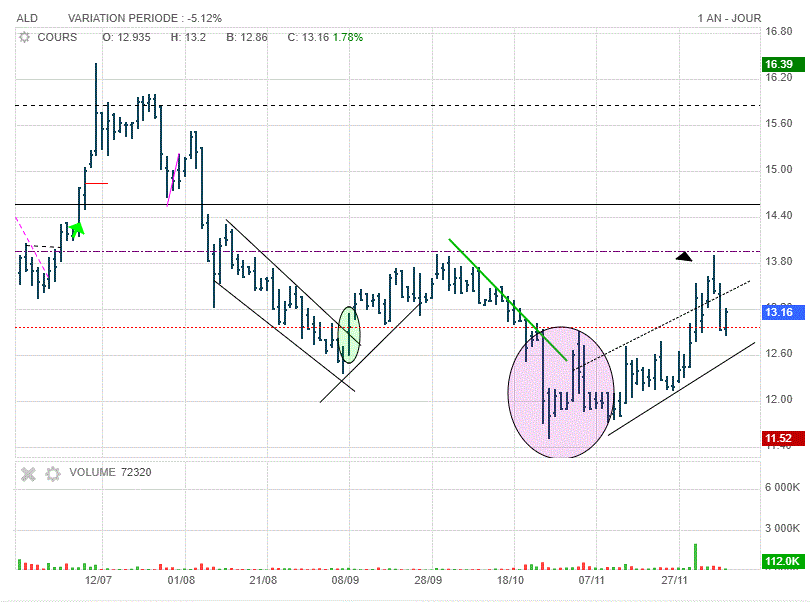Click the 16.80 price axis label
The width and height of the screenshot is (810, 602).
point(778,32)
